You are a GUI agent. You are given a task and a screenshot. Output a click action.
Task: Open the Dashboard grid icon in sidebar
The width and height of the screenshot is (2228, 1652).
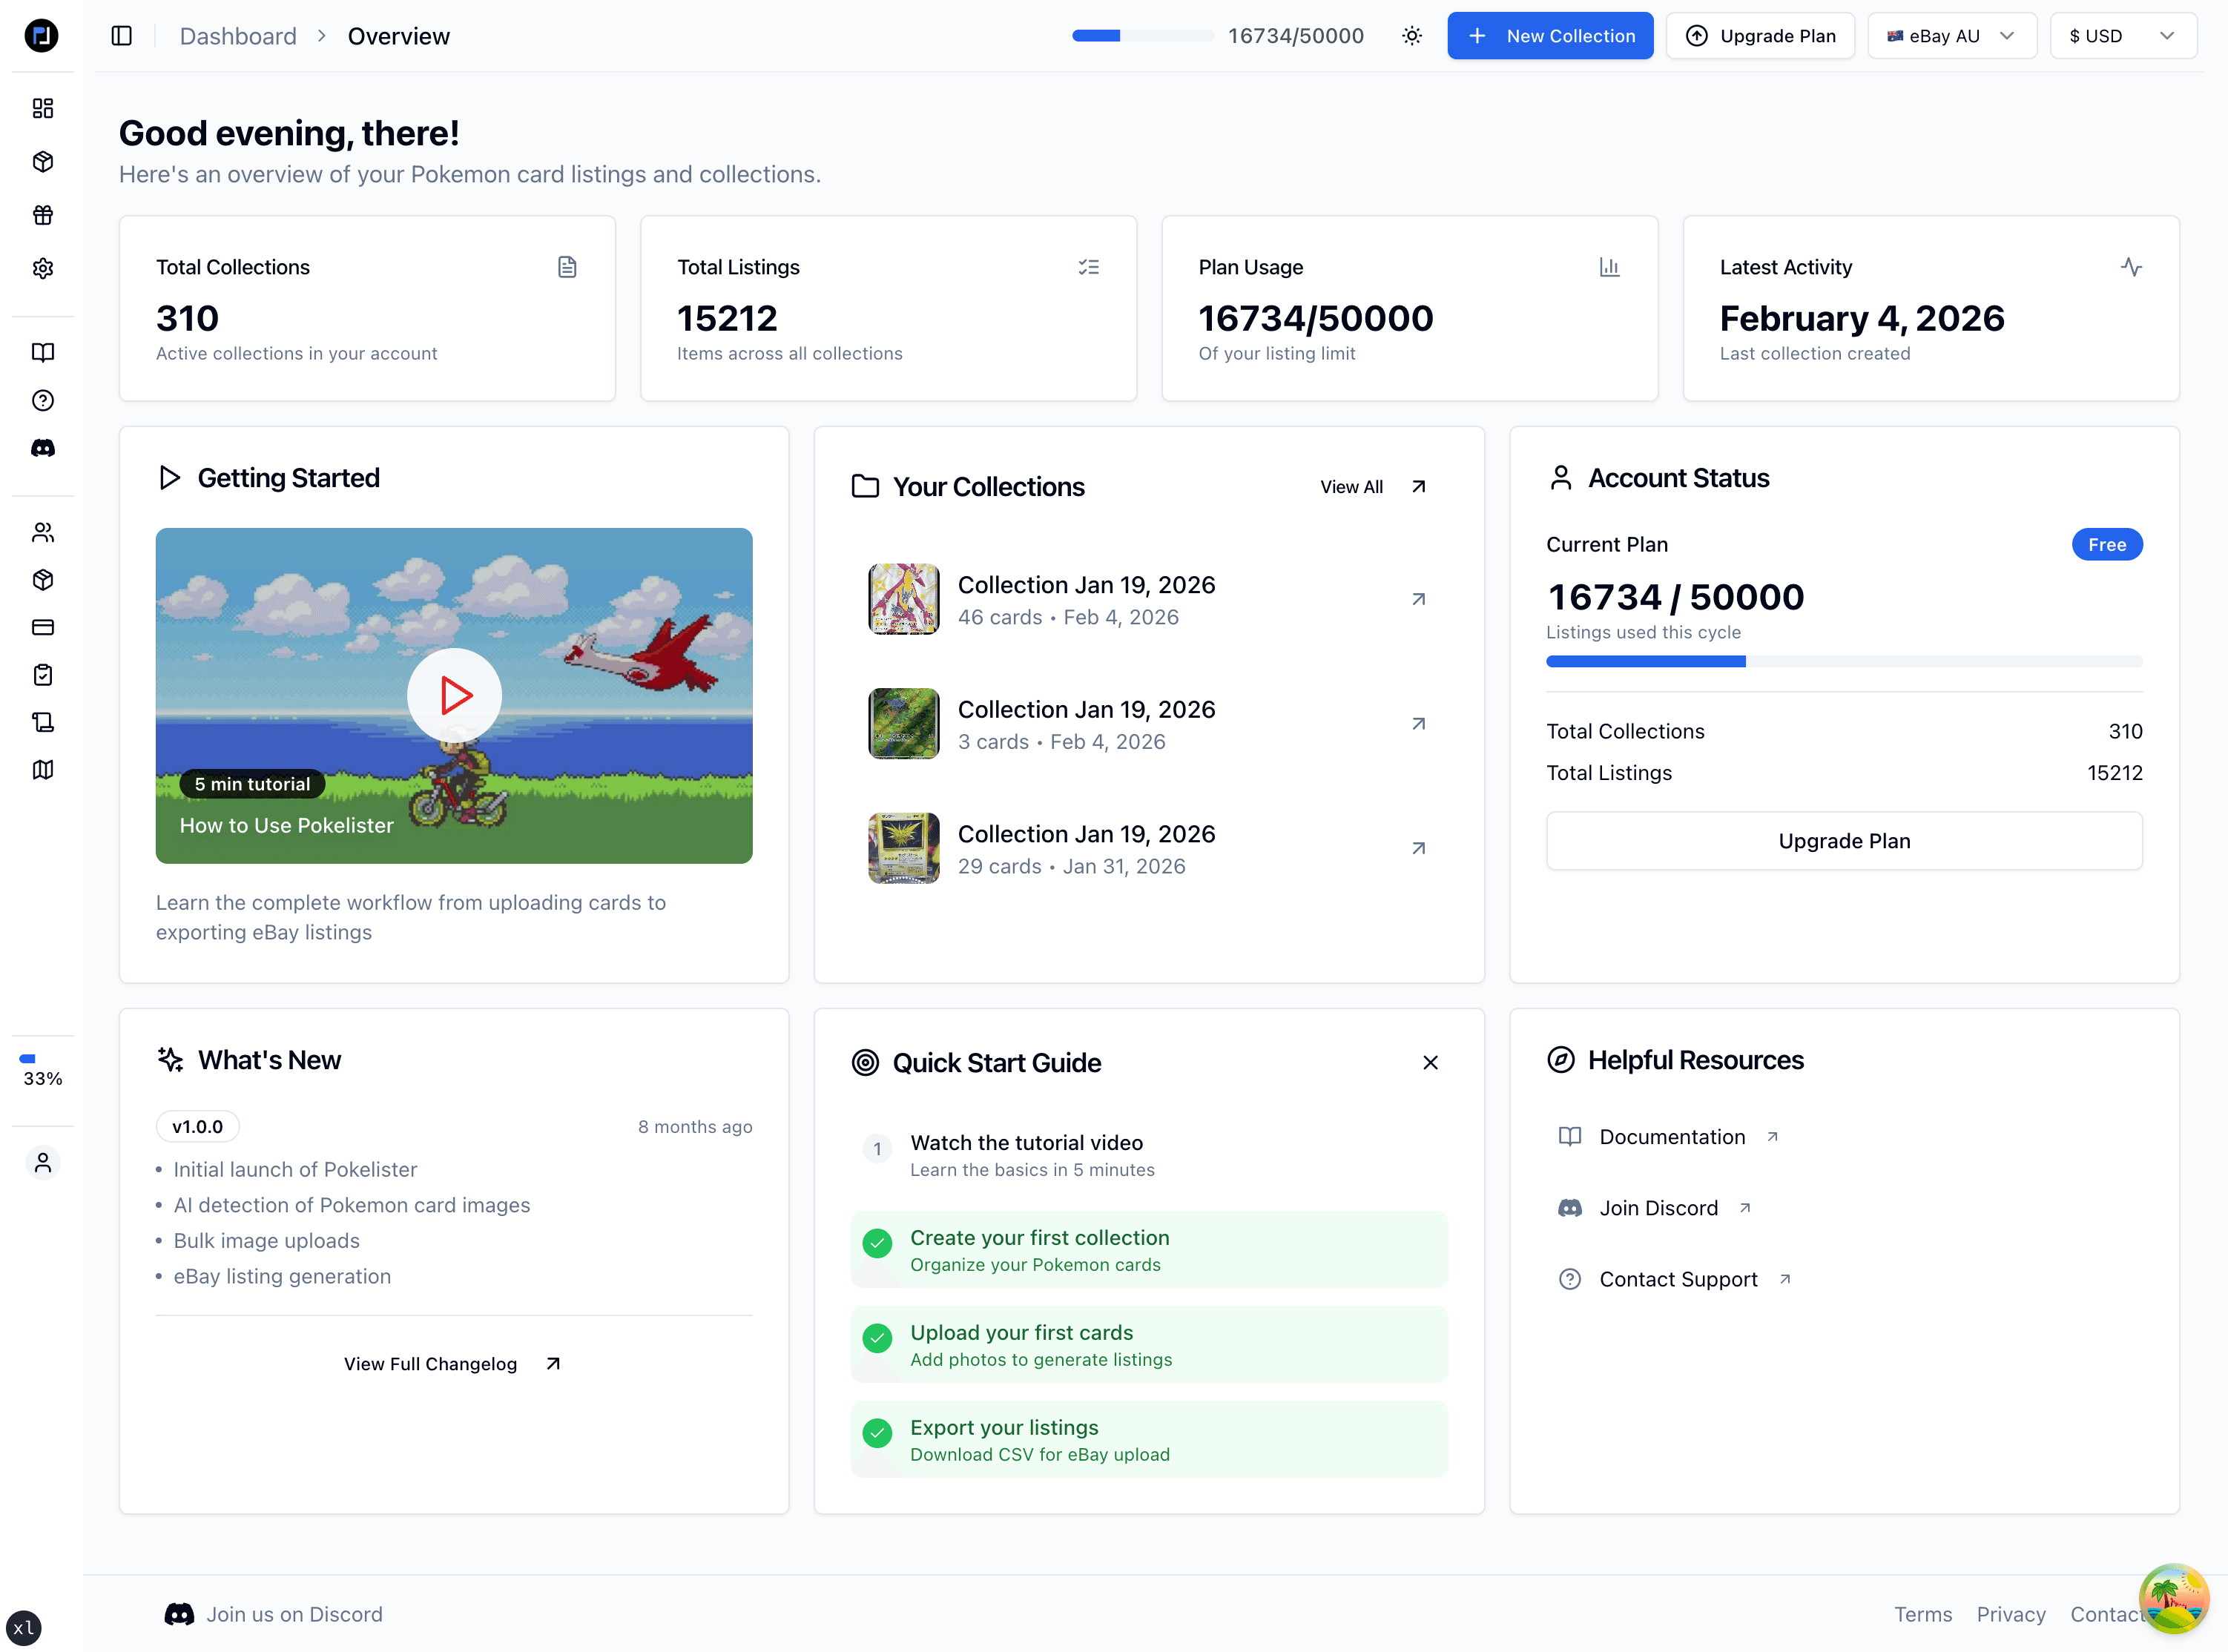coord(43,108)
